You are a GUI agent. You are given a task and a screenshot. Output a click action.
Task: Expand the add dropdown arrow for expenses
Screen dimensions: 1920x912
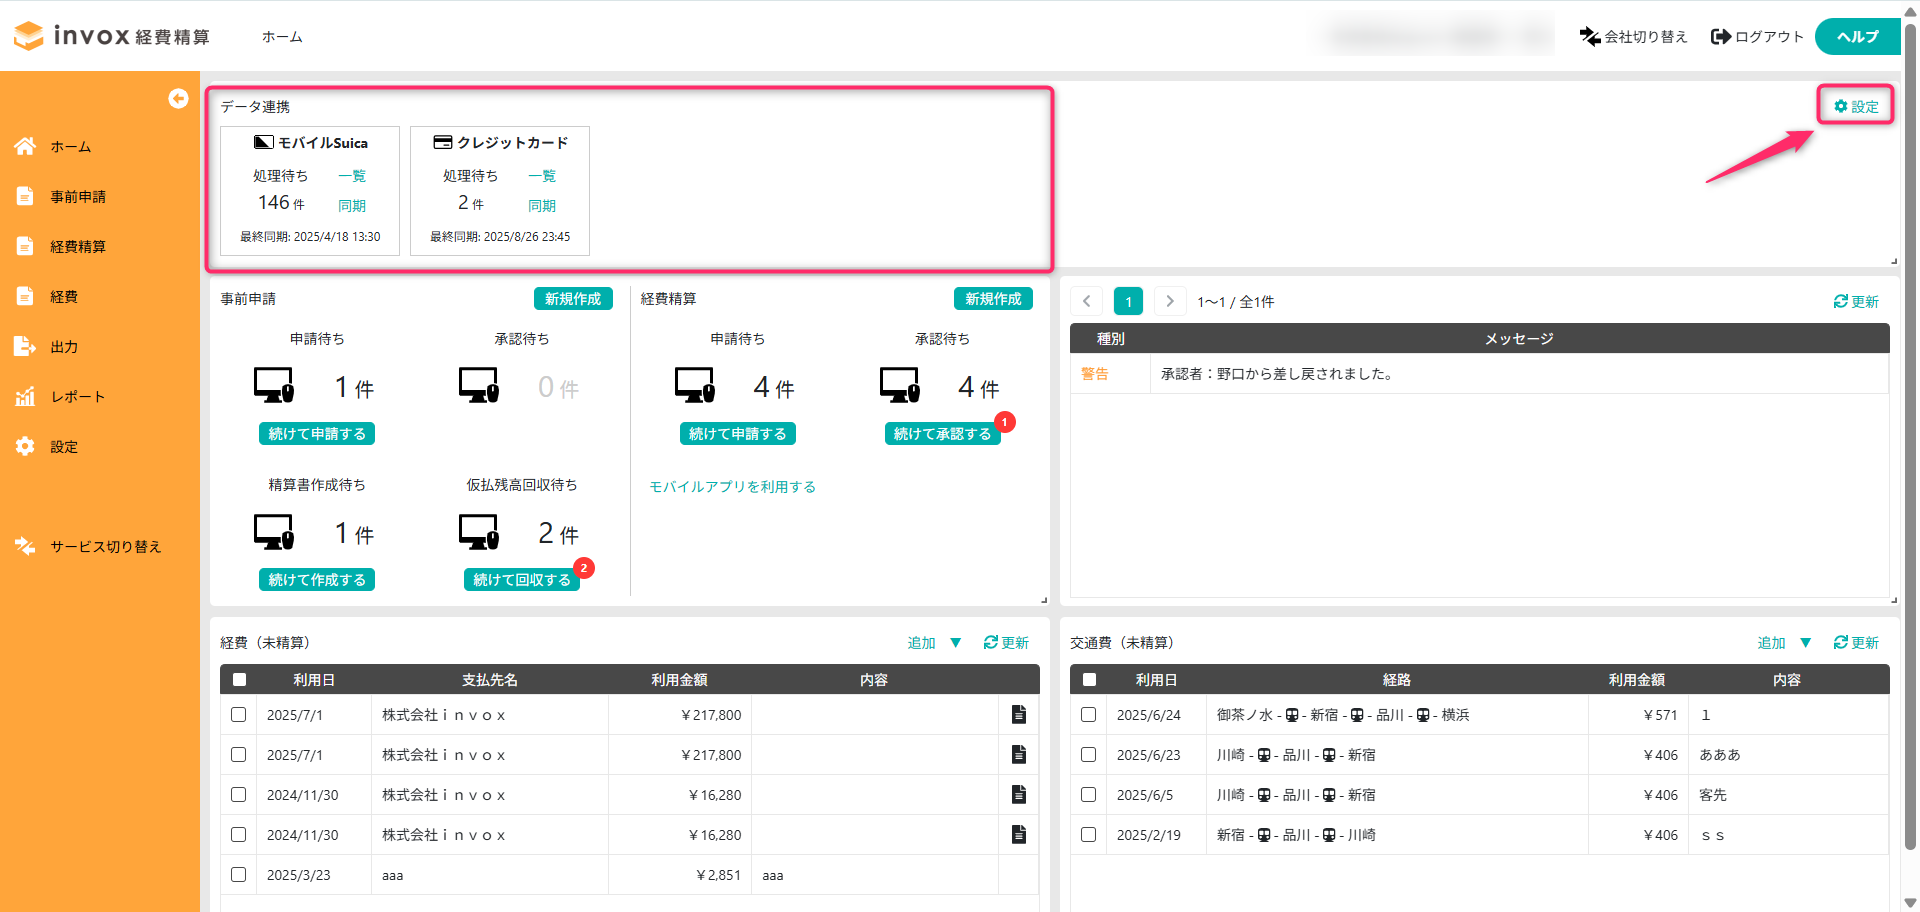coord(956,642)
